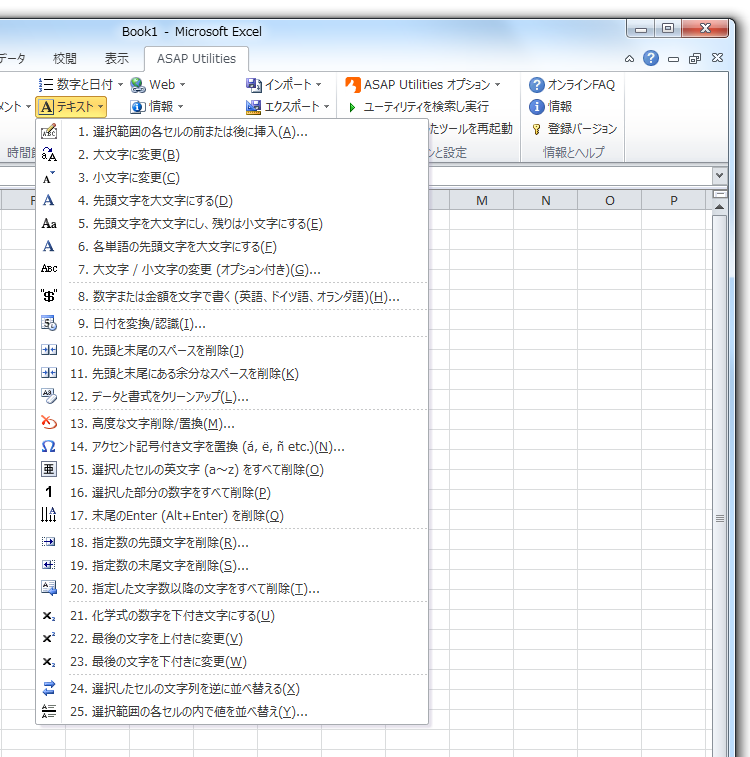This screenshot has height=757, width=750.
Task: Click ユーティリティを検索し実行 button
Action: pos(419,107)
